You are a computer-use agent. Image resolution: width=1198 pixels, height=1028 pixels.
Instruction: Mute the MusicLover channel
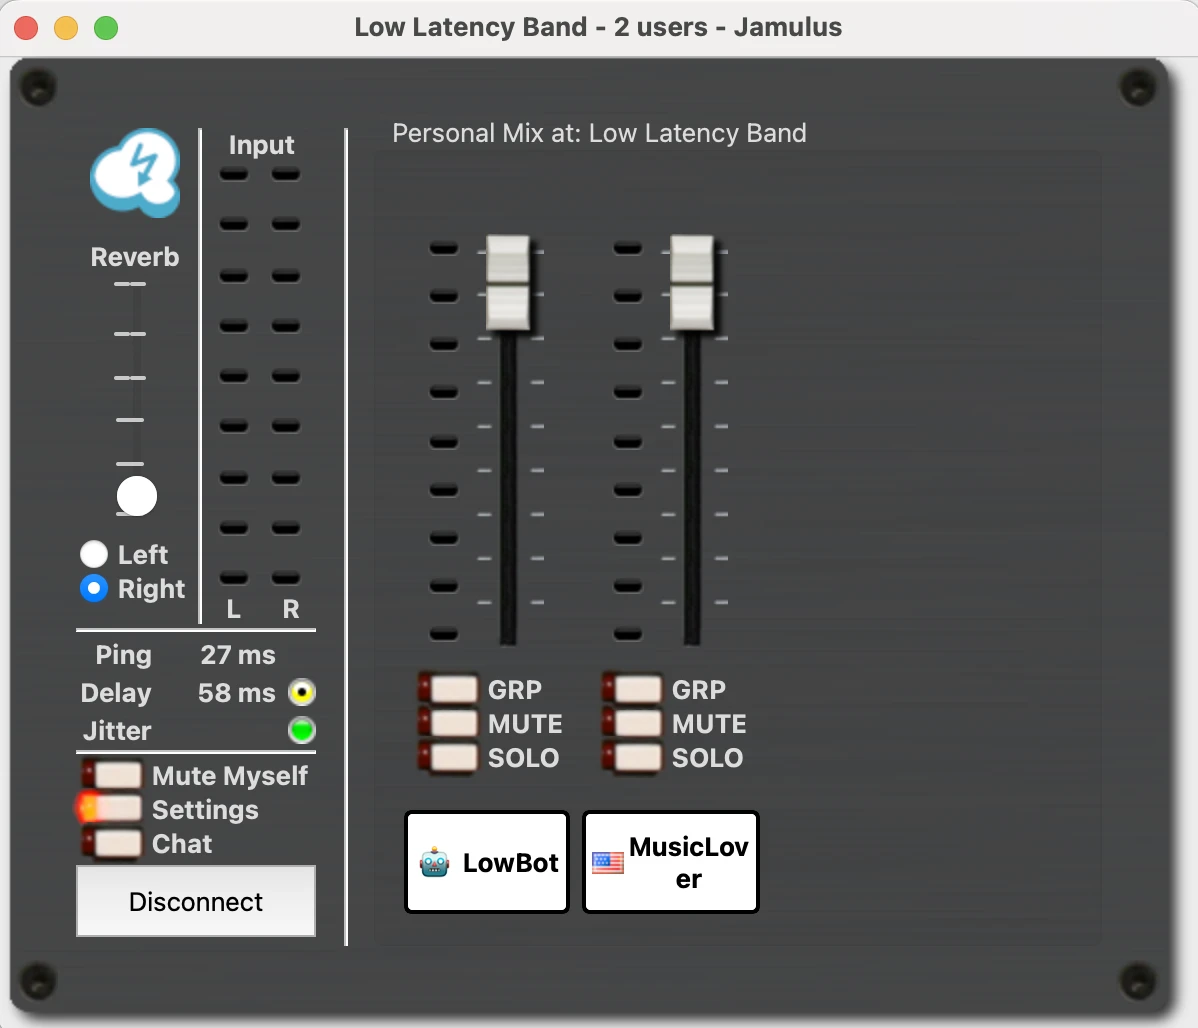(633, 723)
